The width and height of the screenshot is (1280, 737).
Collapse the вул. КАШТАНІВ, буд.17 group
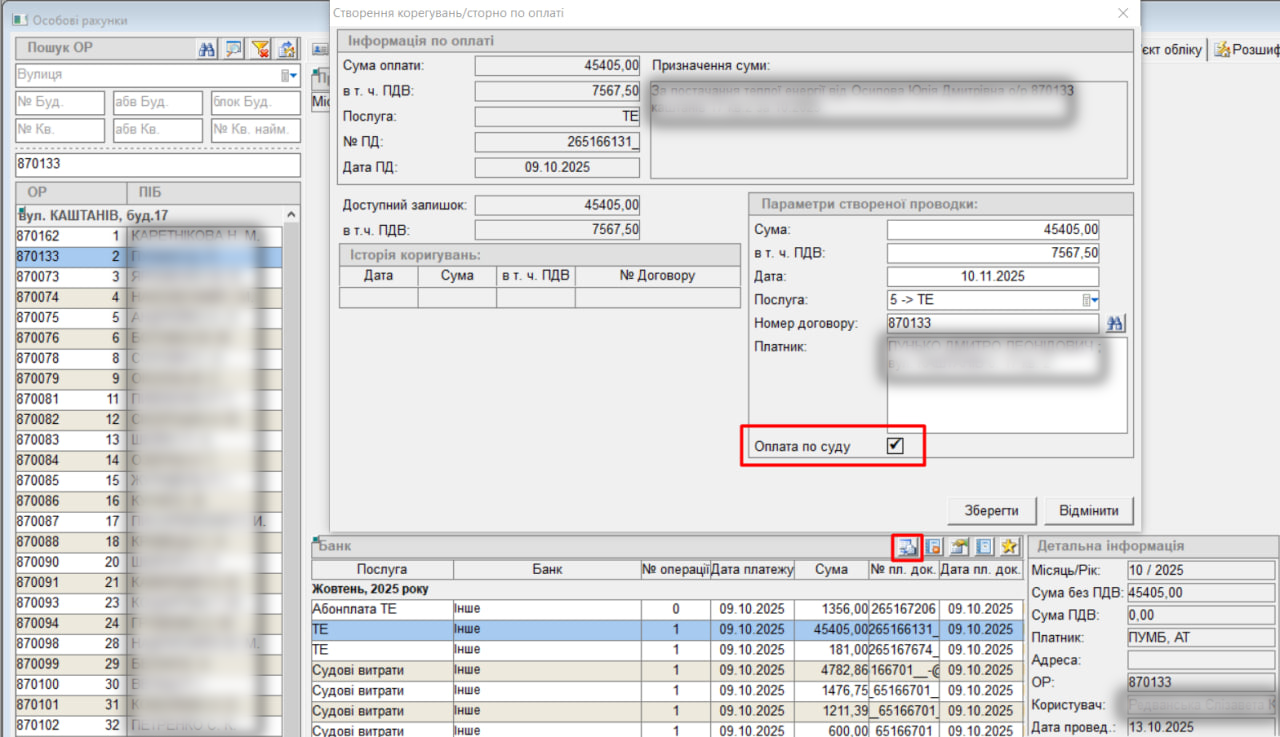point(291,215)
